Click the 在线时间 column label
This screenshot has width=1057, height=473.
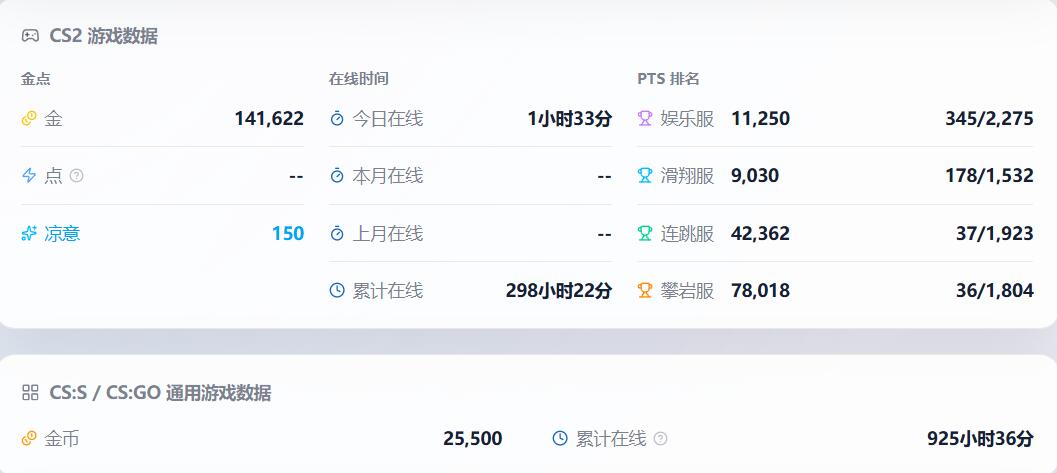[359, 79]
